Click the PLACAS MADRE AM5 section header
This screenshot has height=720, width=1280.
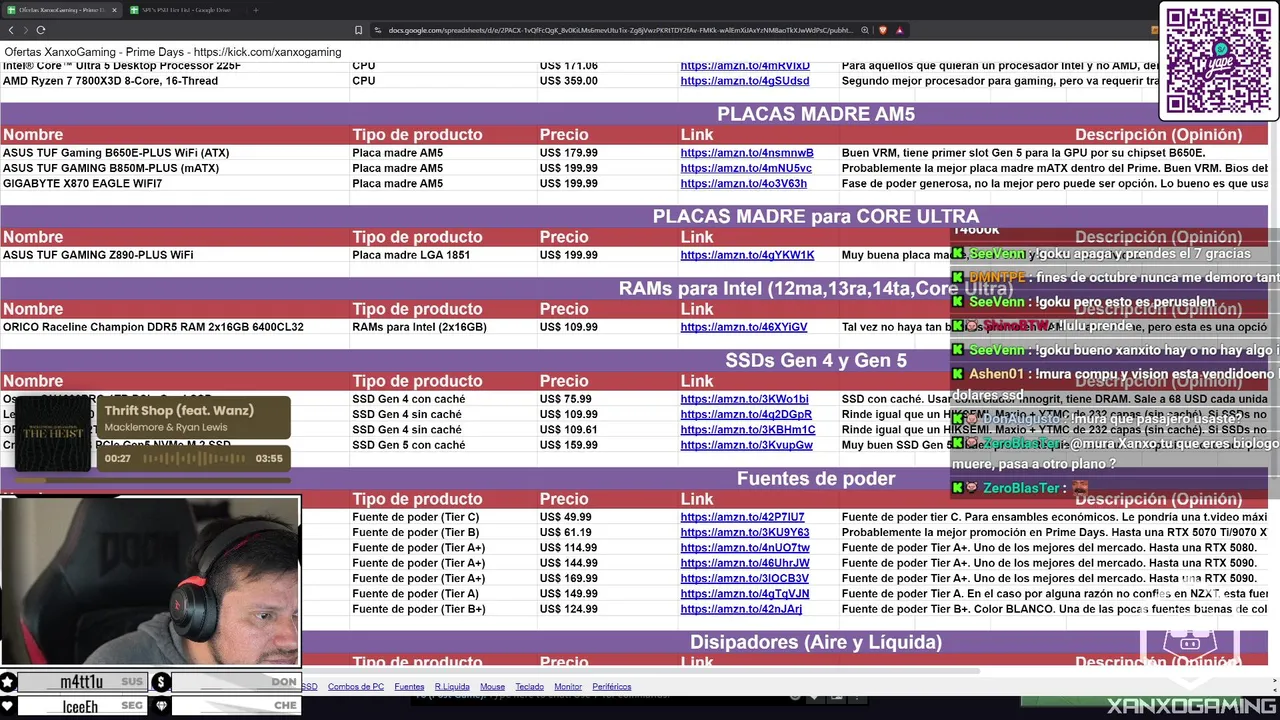(x=816, y=114)
